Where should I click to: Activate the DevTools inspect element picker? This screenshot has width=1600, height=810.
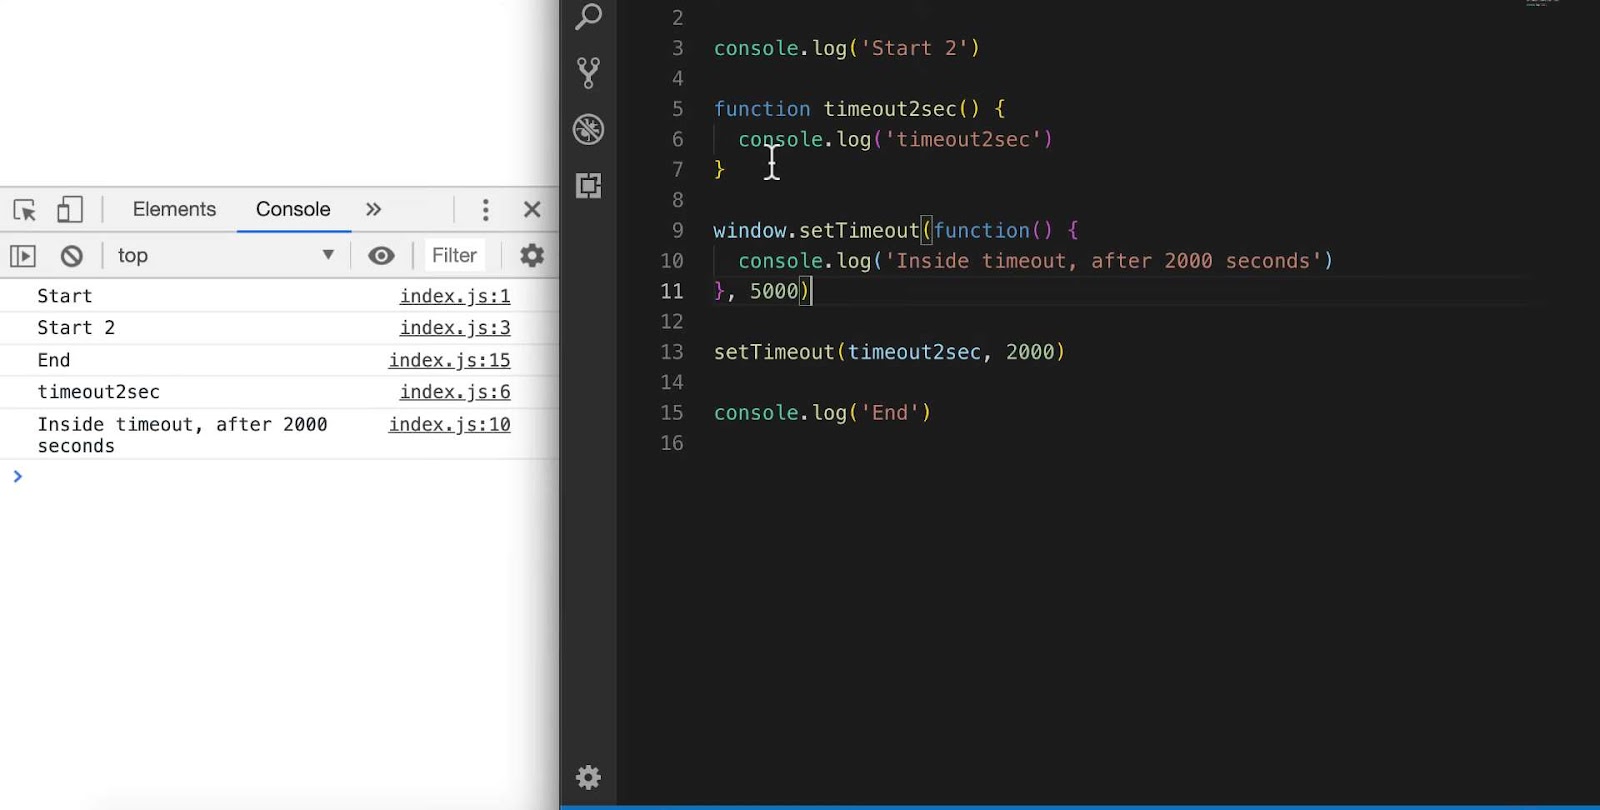[x=24, y=210]
